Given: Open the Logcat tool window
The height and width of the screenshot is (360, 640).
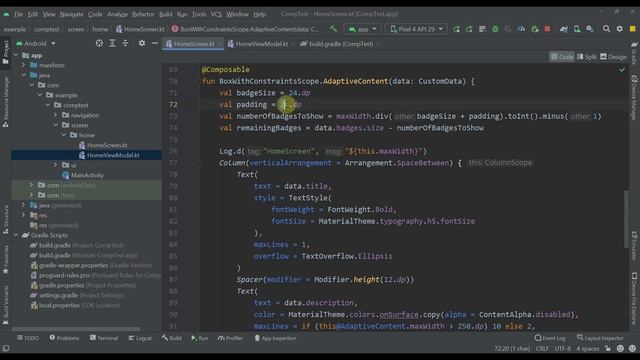Looking at the screenshot, I should (140, 338).
